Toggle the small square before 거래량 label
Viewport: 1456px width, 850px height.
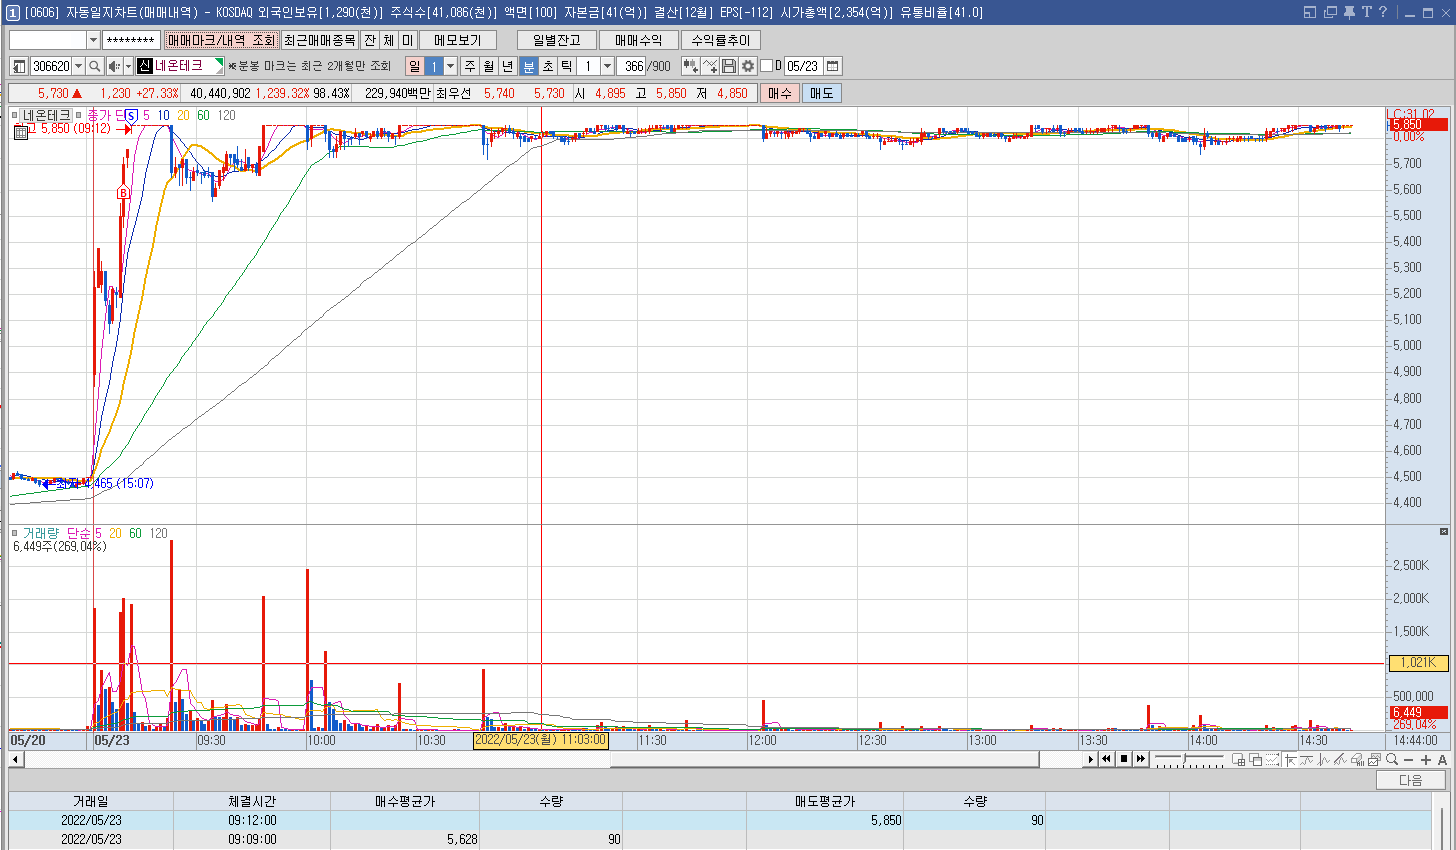tap(15, 533)
